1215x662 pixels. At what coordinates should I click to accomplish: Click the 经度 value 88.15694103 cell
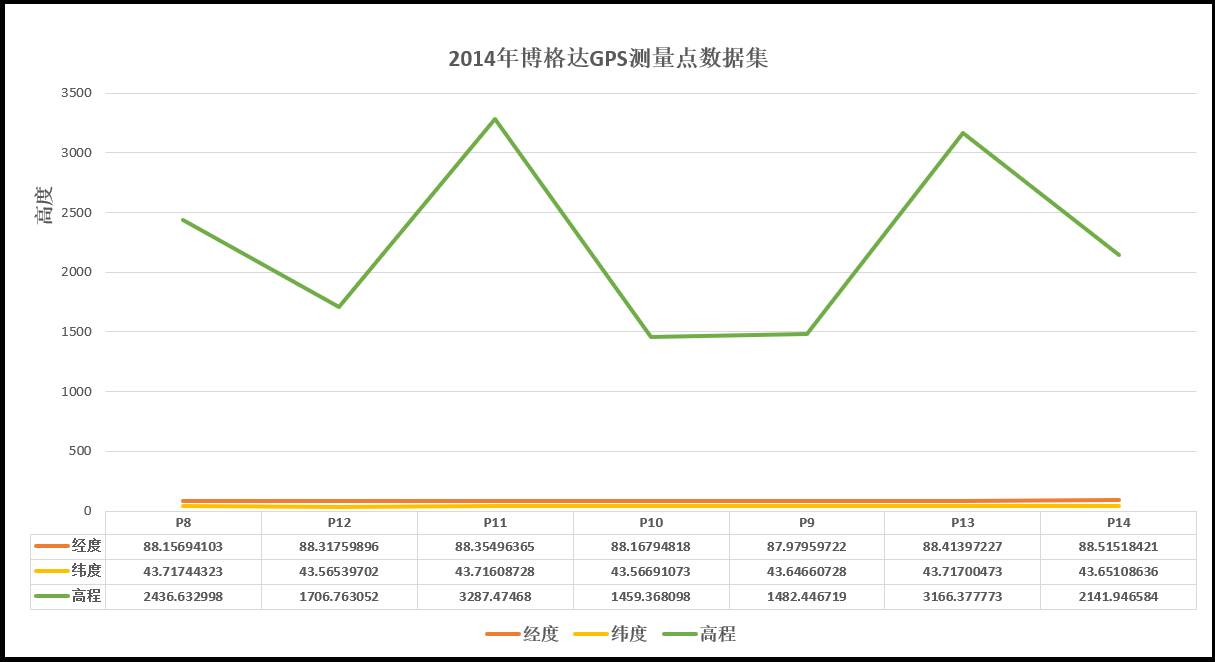tap(183, 546)
